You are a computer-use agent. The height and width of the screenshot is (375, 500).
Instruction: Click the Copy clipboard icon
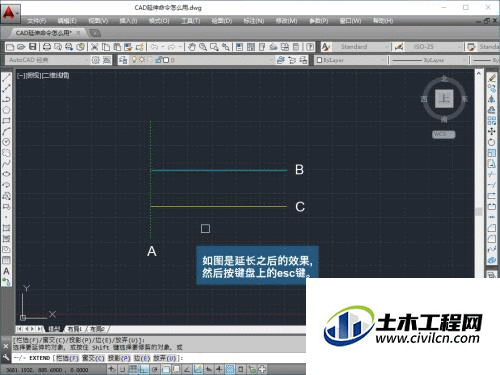click(106, 47)
